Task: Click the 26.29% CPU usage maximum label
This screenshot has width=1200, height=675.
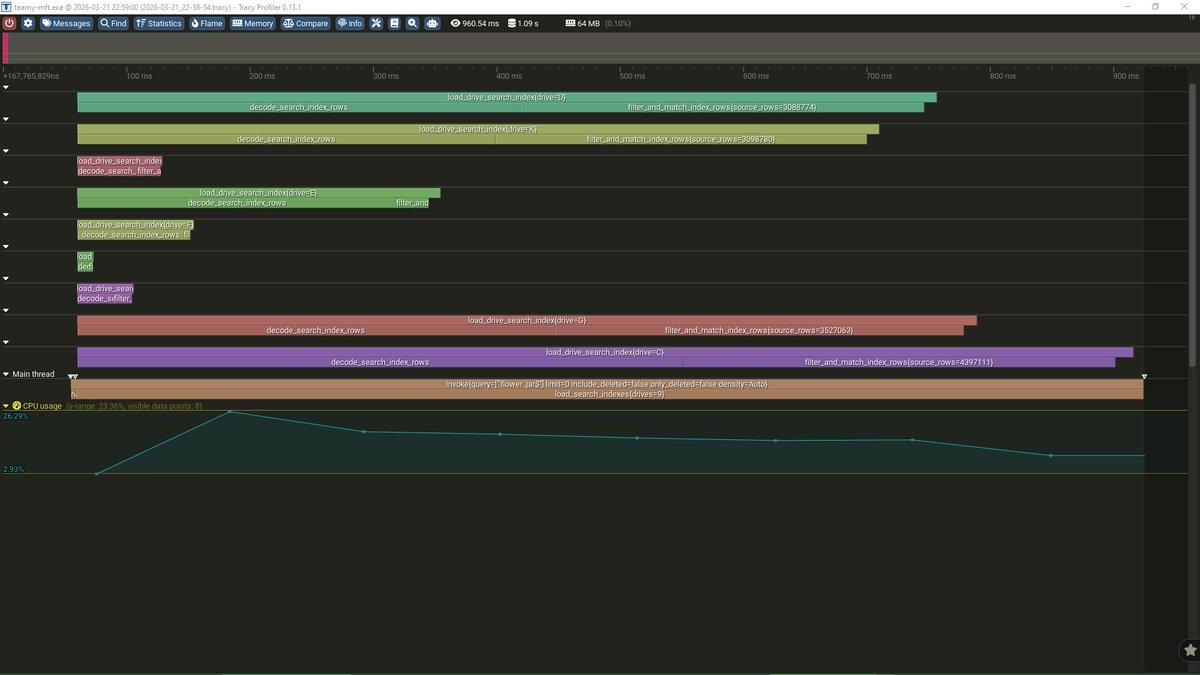Action: (15, 416)
